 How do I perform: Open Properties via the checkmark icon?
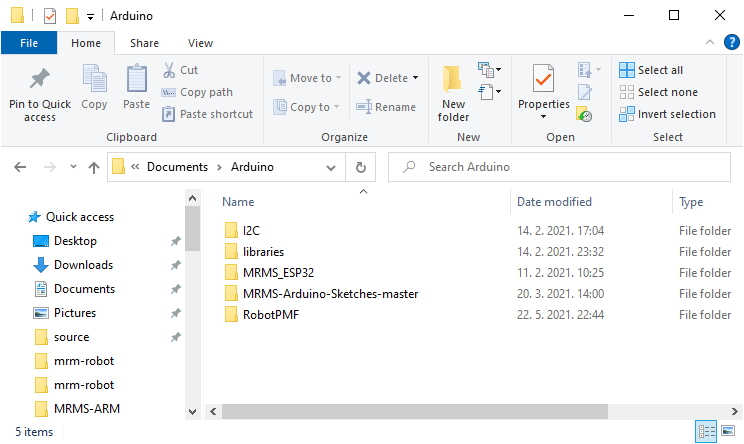pos(543,79)
